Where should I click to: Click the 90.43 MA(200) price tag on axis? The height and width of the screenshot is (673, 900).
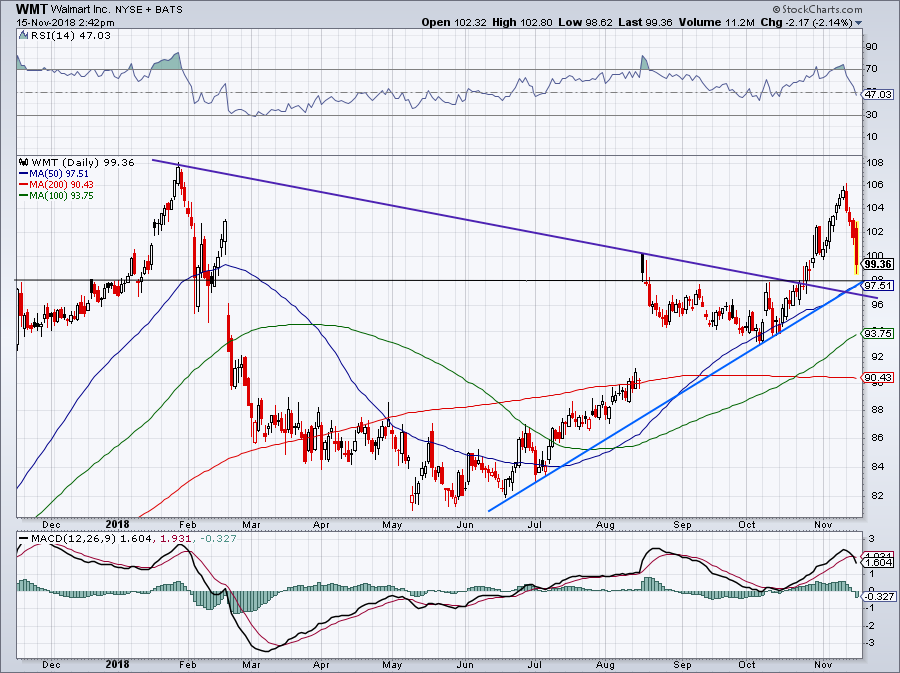coord(879,377)
